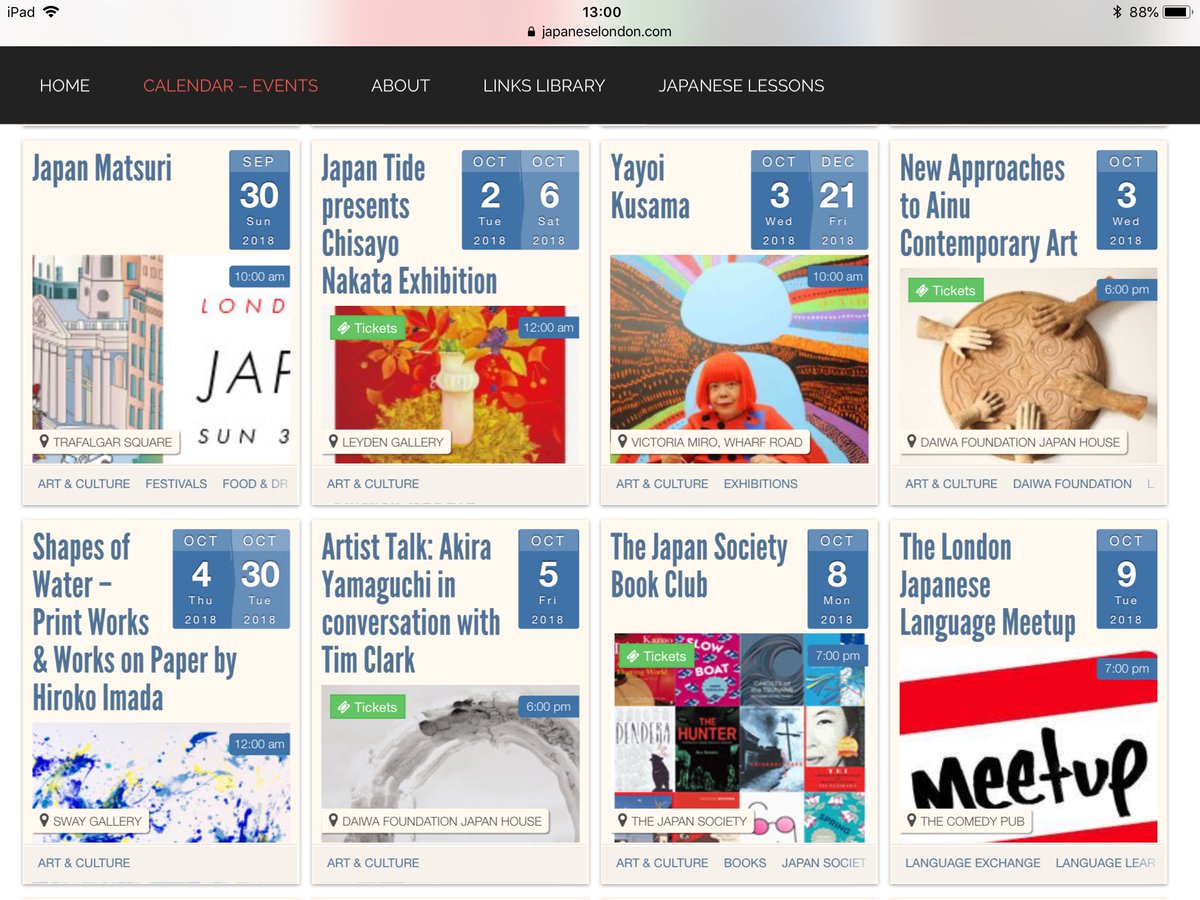Open Artist Talk: Akira Yamaguchi event
1200x900 pixels.
[410, 603]
